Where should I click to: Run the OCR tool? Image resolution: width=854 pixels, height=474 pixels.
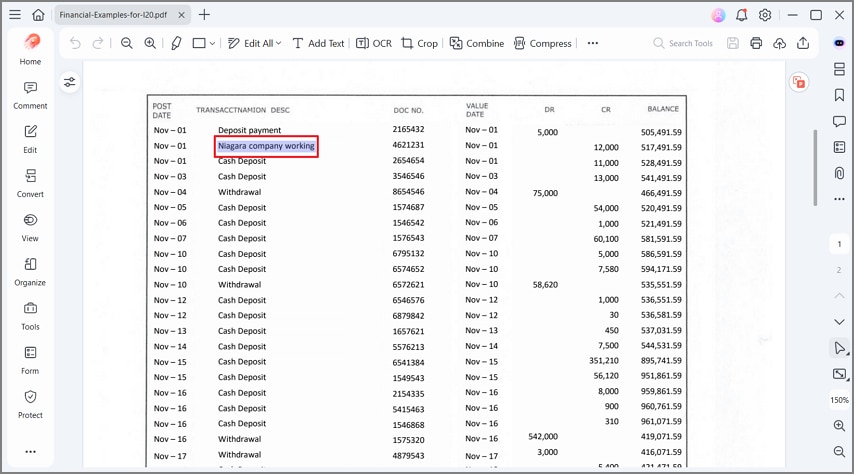[374, 43]
